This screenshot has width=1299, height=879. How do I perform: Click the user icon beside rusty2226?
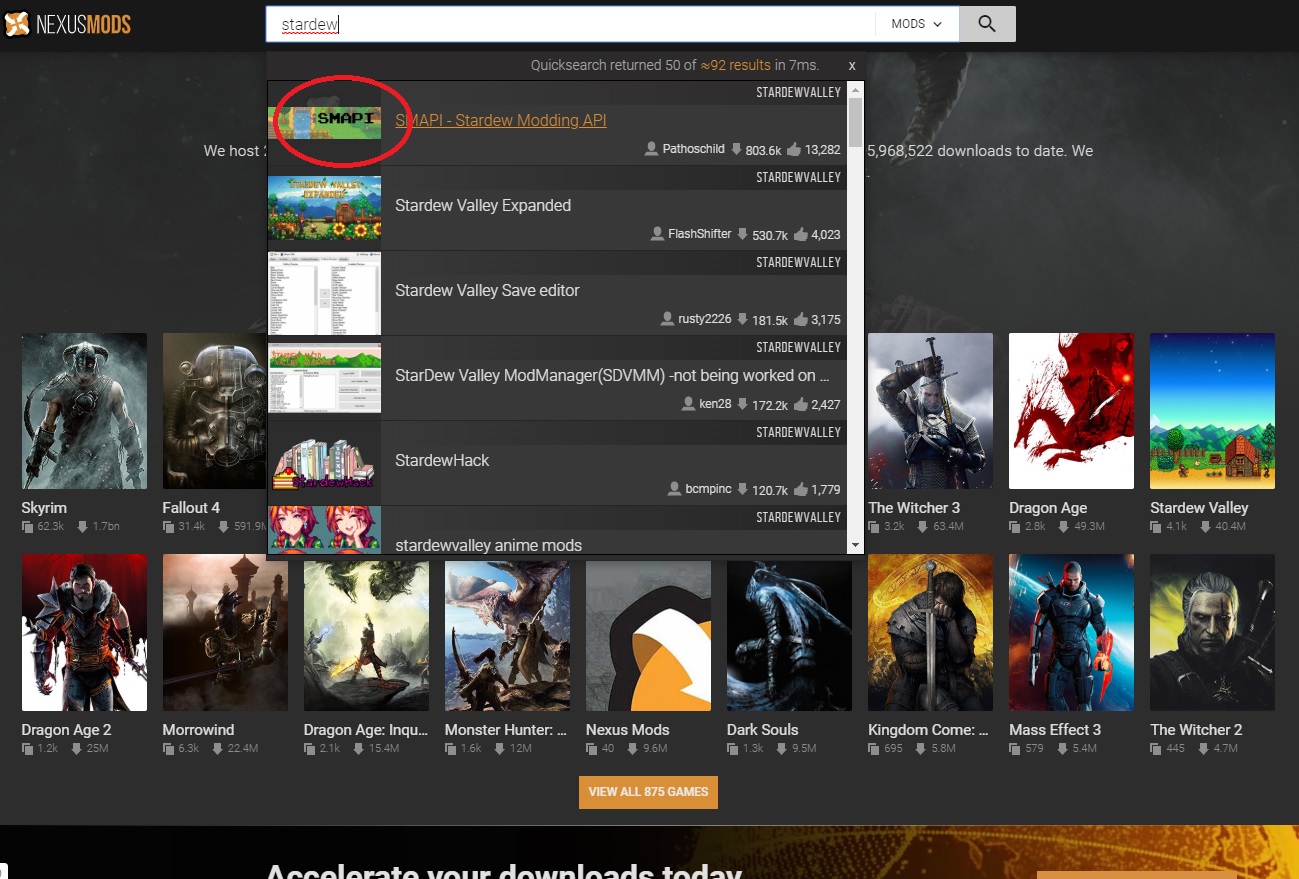[x=667, y=319]
